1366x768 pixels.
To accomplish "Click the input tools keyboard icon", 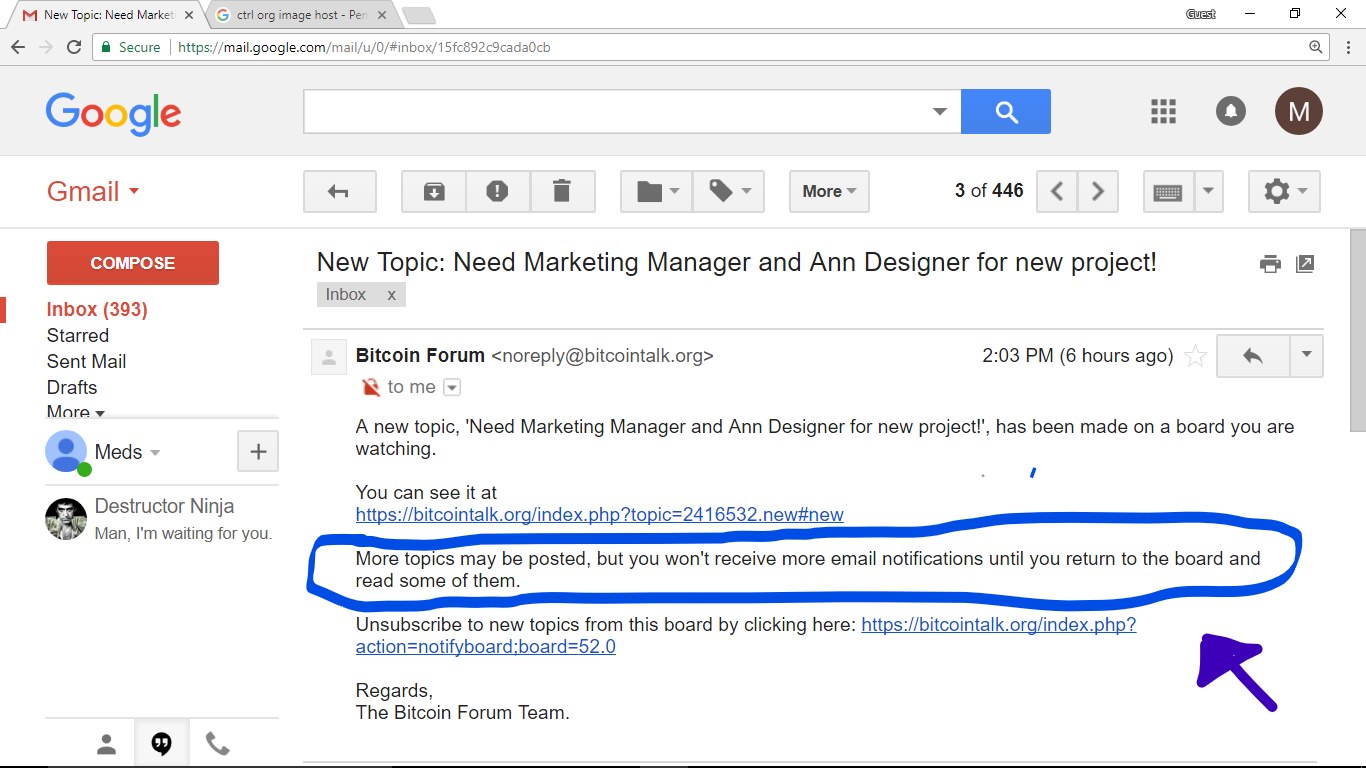I will (x=1168, y=192).
